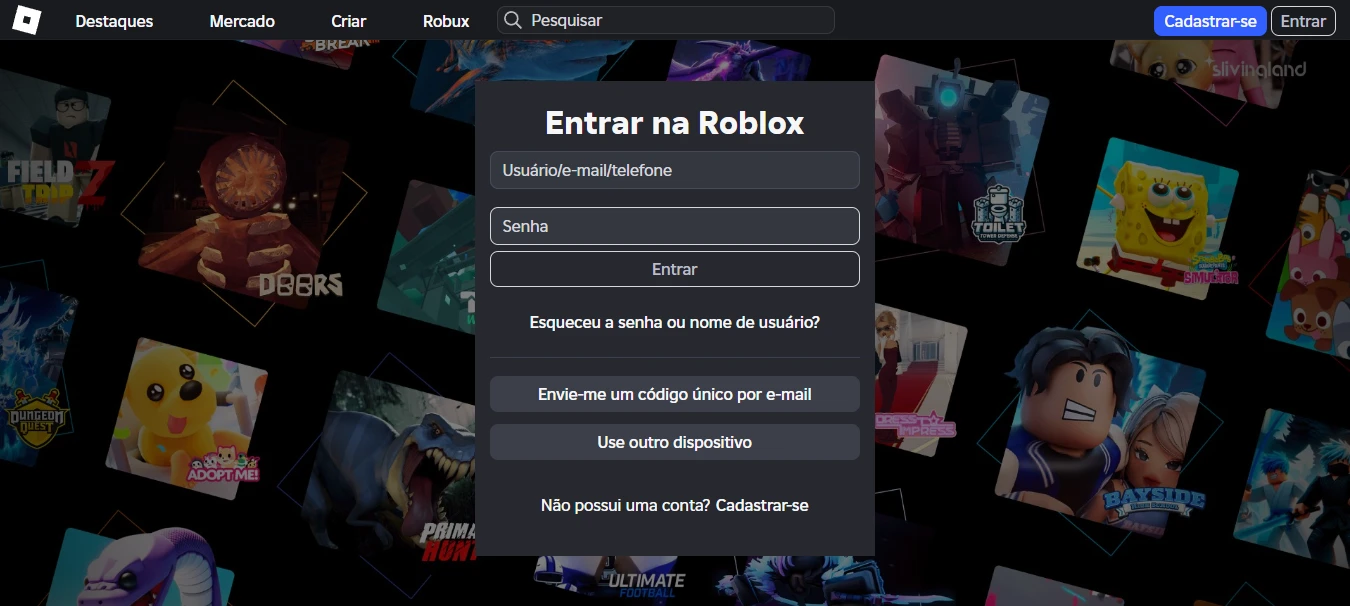Click the blue Cadastrar-se button
This screenshot has height=606, width=1350.
[x=1210, y=20]
